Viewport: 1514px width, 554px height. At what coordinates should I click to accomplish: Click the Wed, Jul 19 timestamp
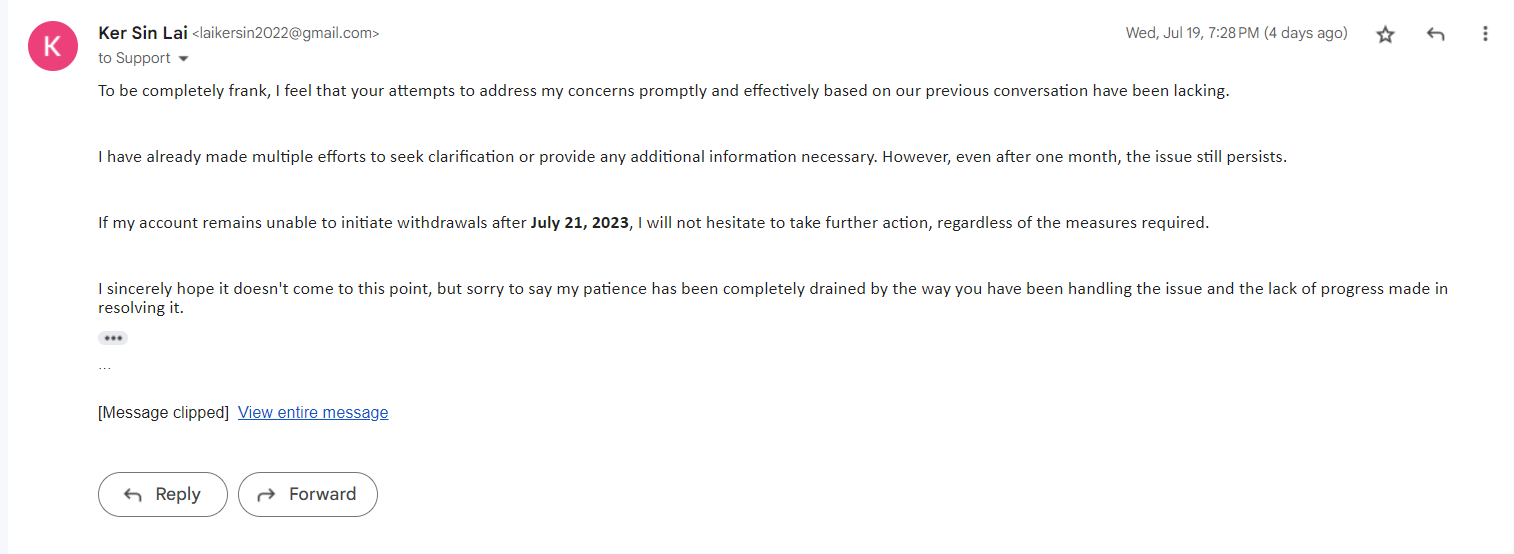coord(1236,34)
